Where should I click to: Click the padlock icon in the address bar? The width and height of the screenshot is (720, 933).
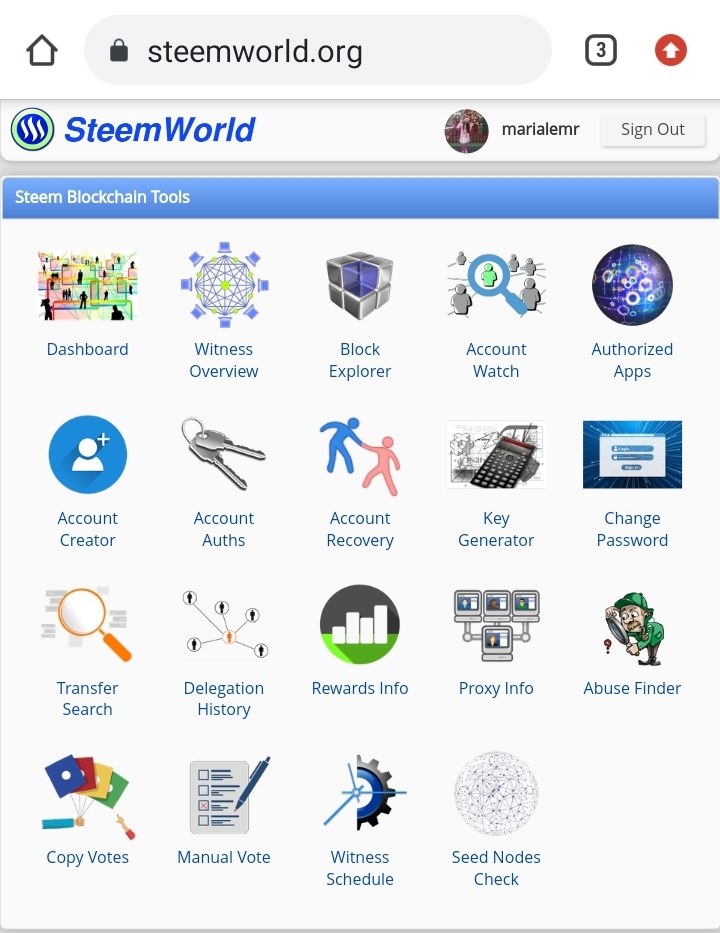[119, 51]
